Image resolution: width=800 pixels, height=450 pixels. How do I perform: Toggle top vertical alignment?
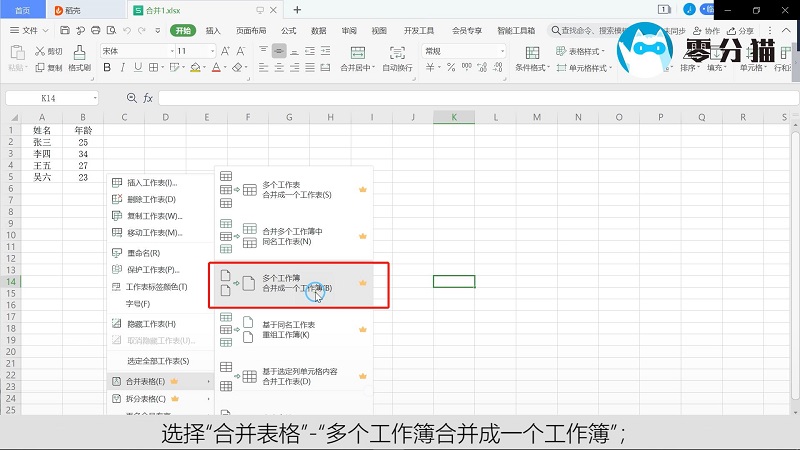(x=263, y=51)
